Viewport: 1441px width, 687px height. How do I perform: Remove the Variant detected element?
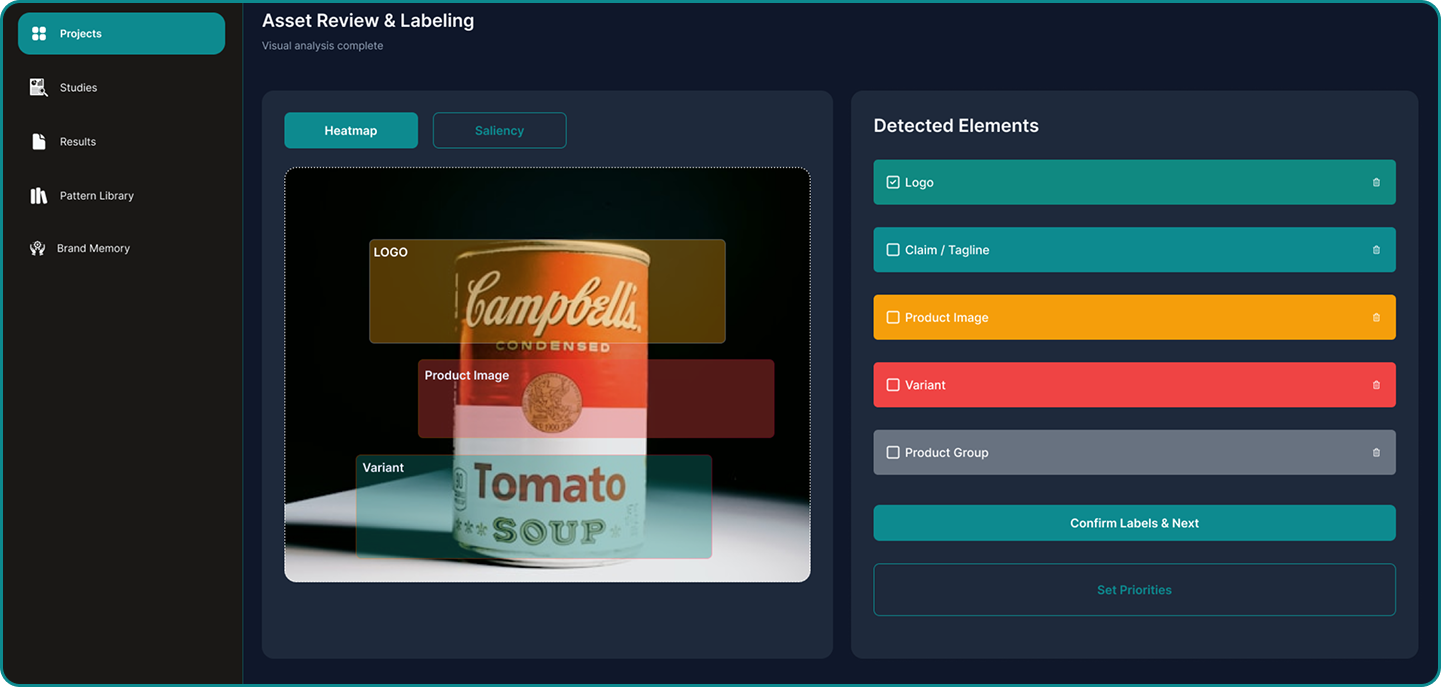[1376, 384]
